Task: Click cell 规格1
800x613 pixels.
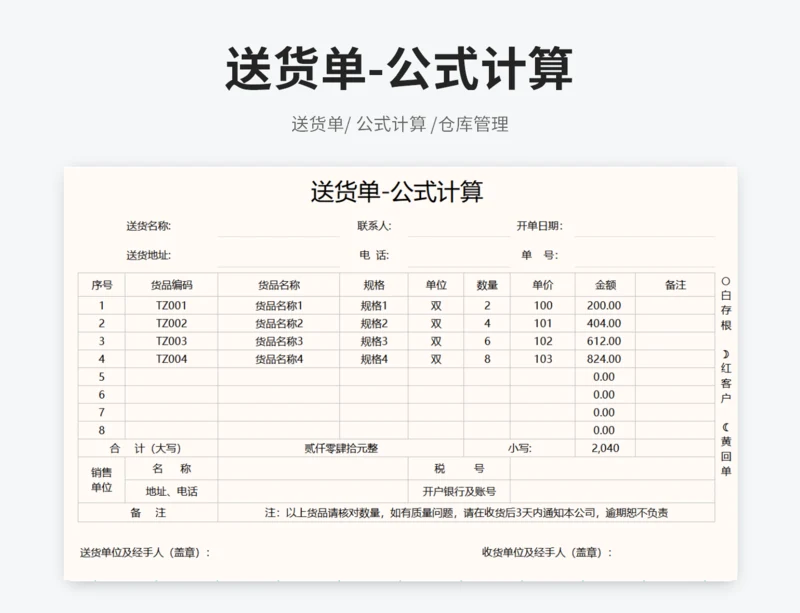Action: pos(374,306)
